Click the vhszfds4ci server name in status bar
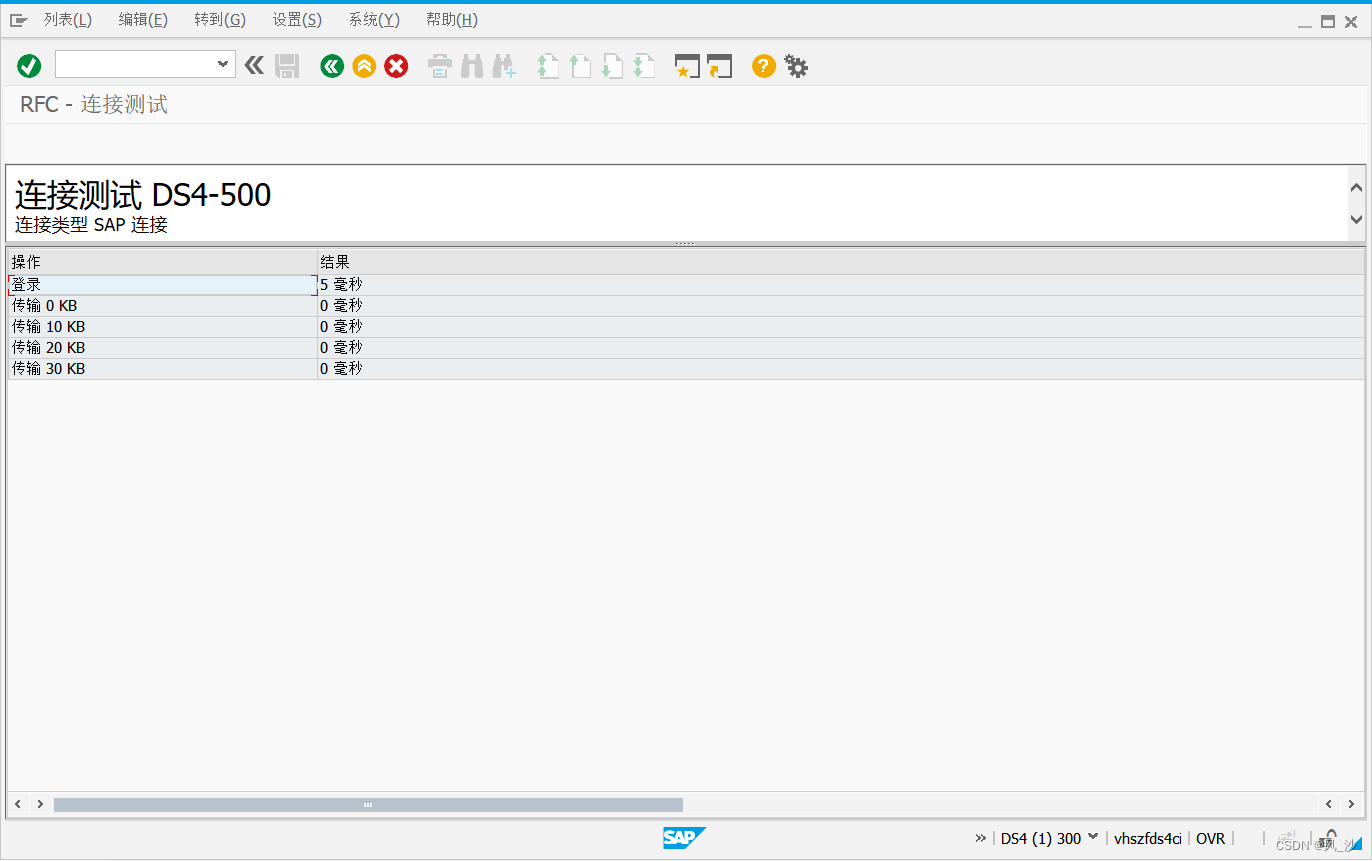 point(1148,838)
